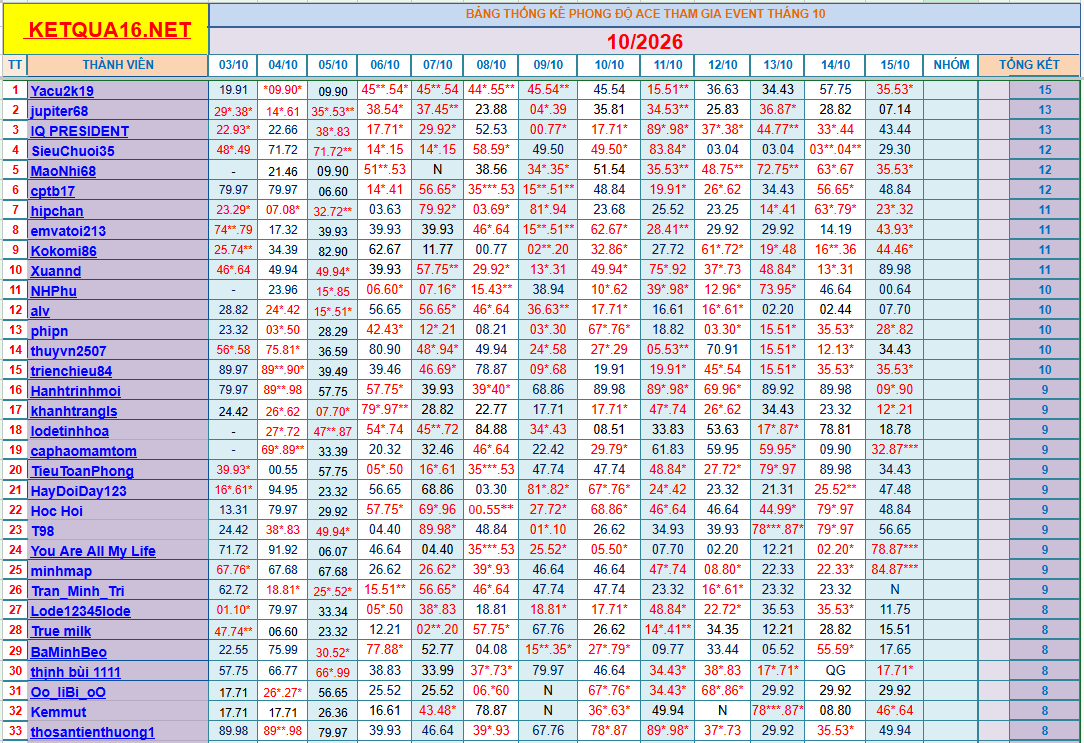Open the trienchieu84 member link
This screenshot has width=1084, height=743.
pos(71,371)
